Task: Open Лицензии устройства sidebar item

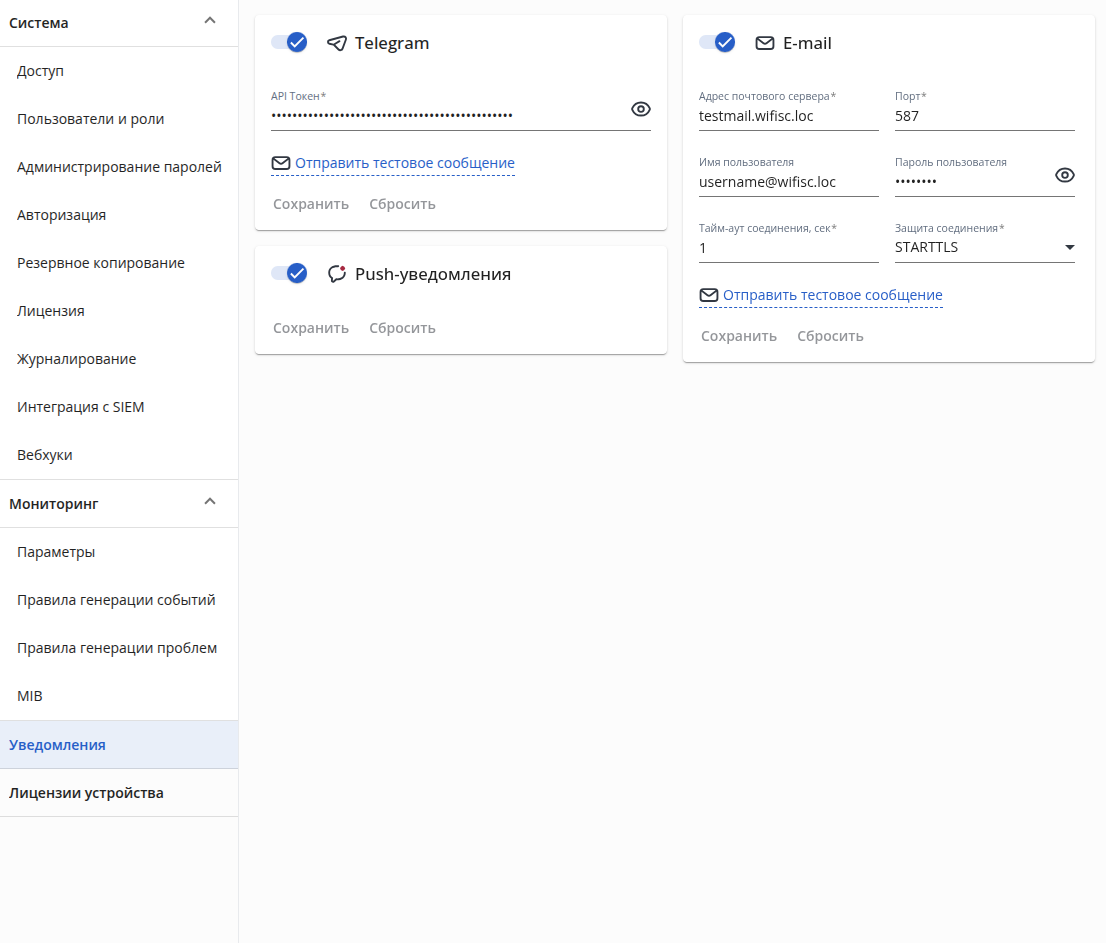Action: click(x=86, y=793)
